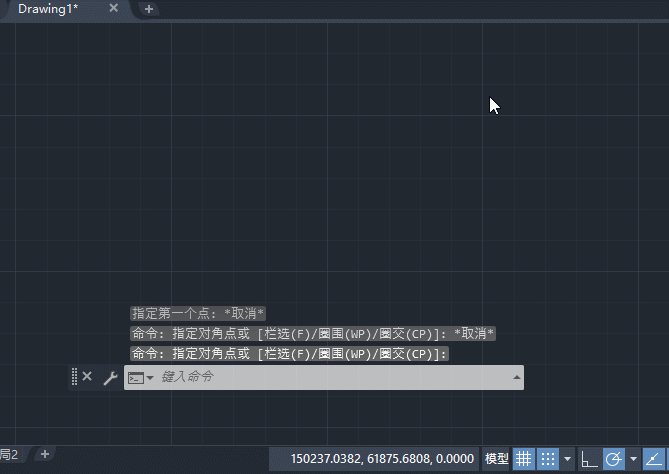Add a new layout with plus button
Screen dimensions: 669x474
coord(44,454)
